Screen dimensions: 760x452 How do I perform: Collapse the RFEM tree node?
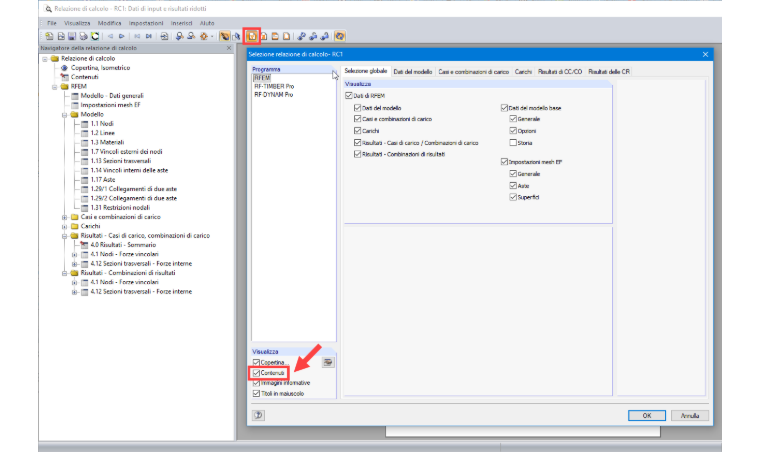click(x=54, y=87)
